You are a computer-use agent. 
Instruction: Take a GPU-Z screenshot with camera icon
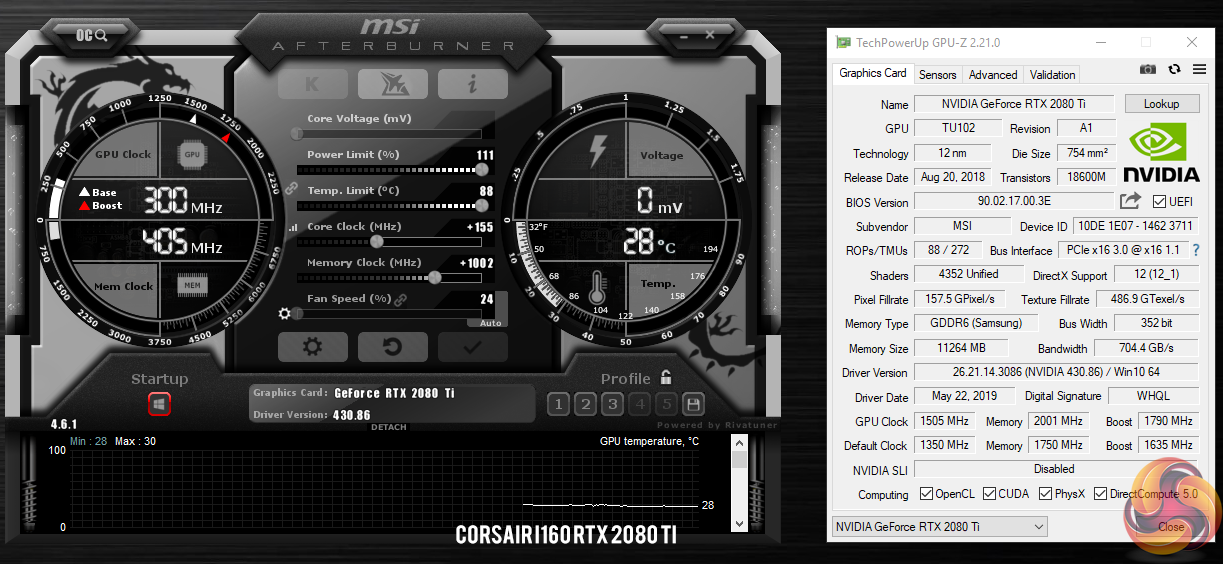pyautogui.click(x=1148, y=69)
